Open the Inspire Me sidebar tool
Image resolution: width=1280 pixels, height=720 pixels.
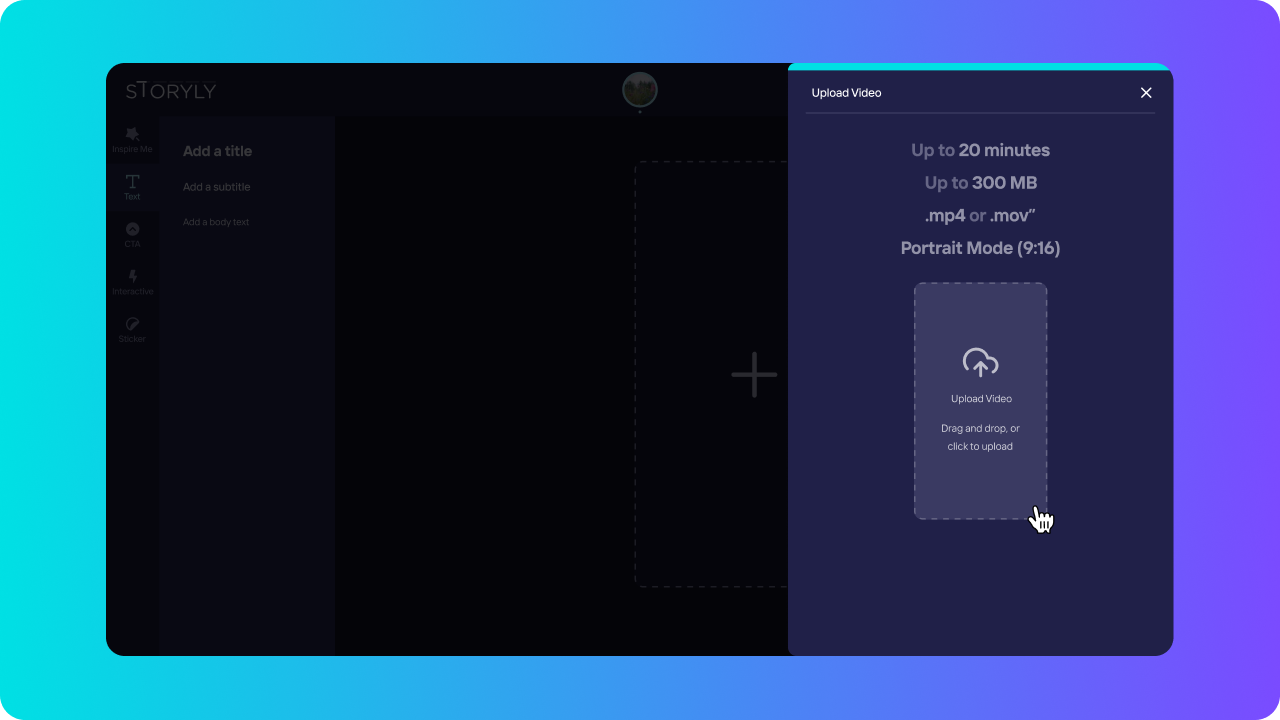[x=132, y=140]
